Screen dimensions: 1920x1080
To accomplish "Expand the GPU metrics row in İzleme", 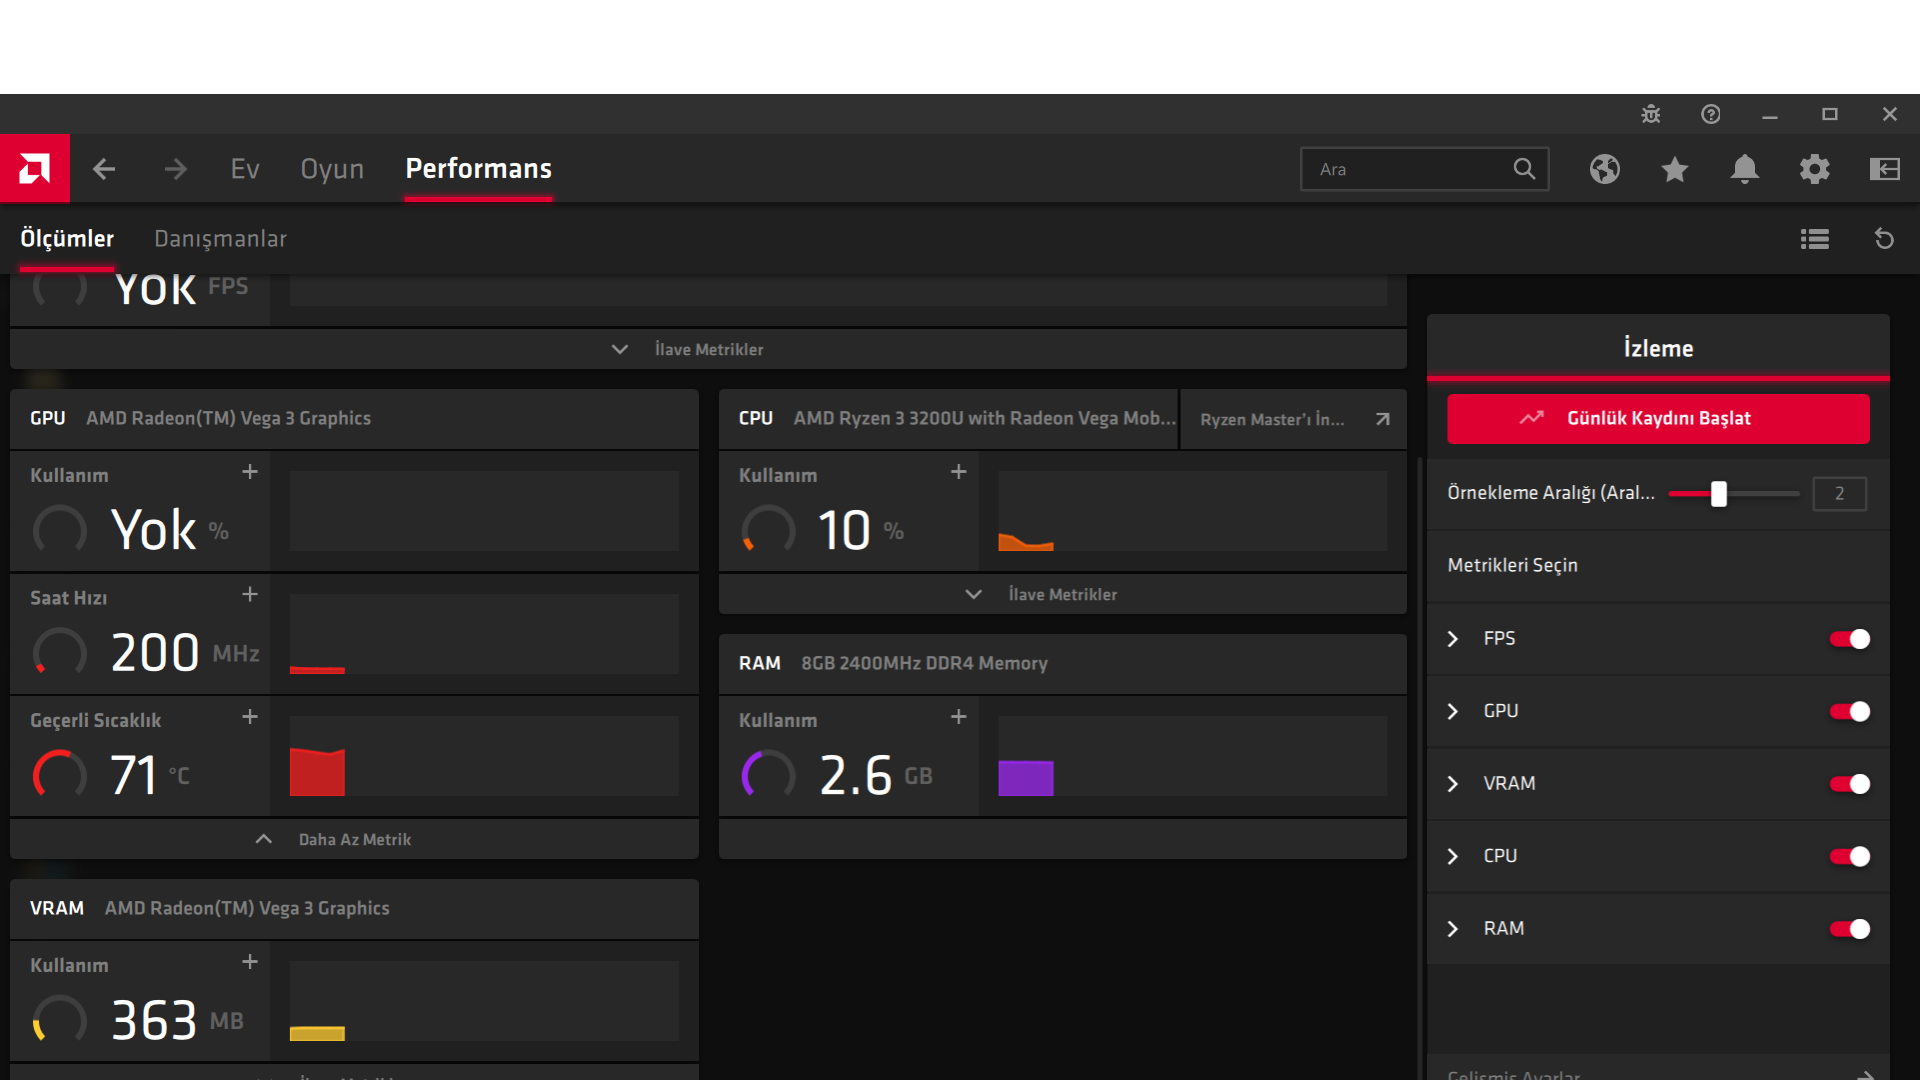I will 1453,711.
